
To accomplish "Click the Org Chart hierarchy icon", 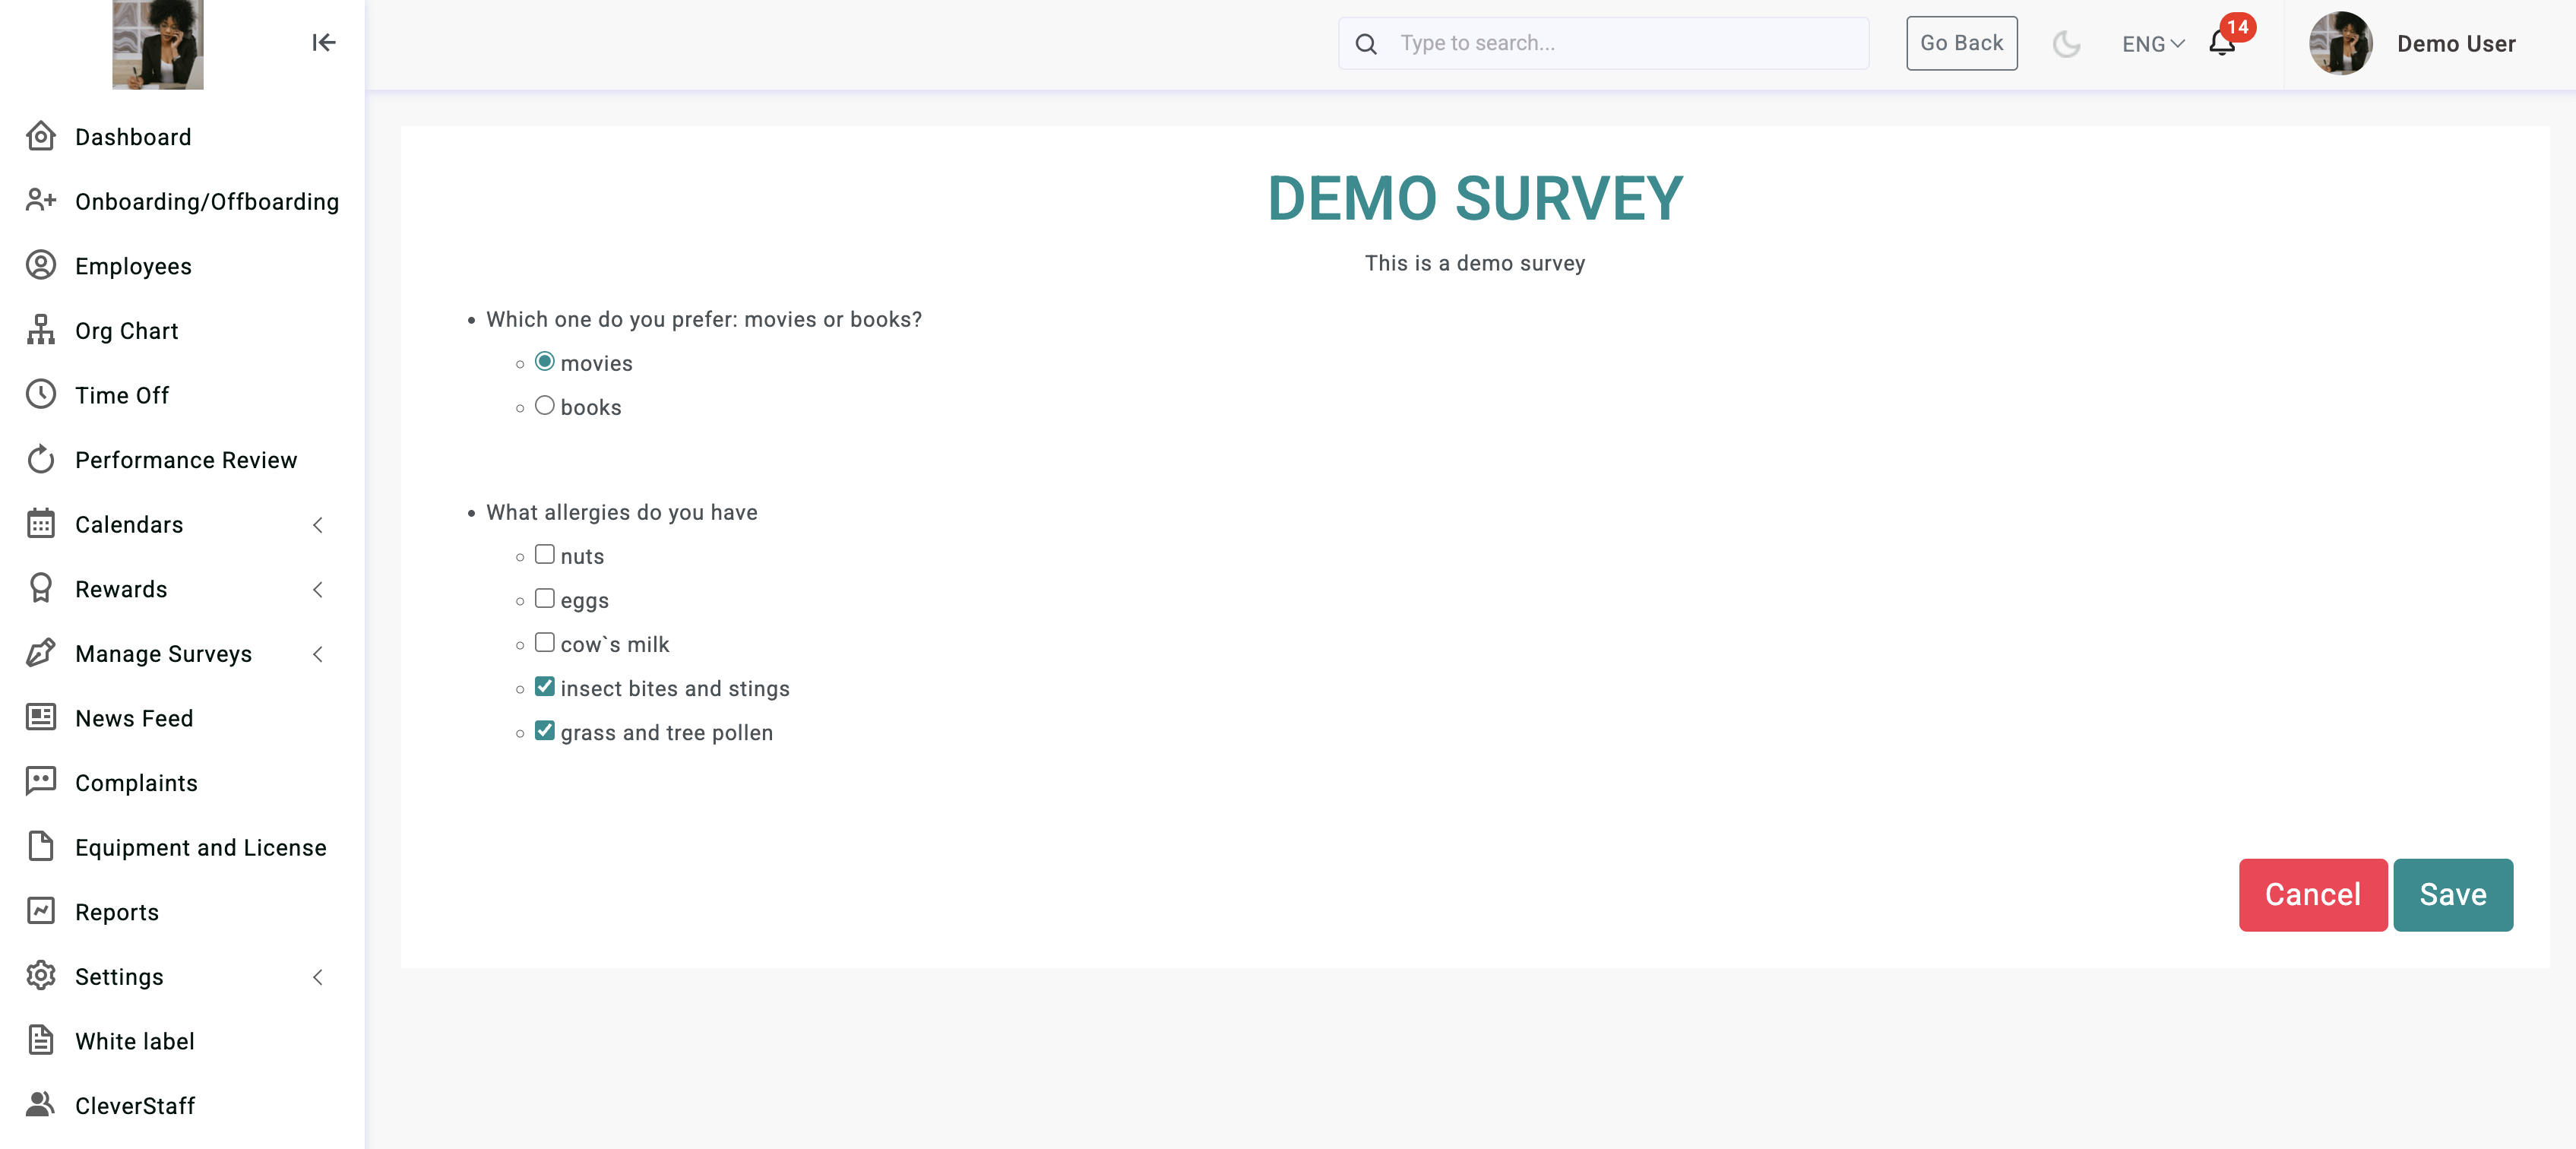I will (41, 330).
